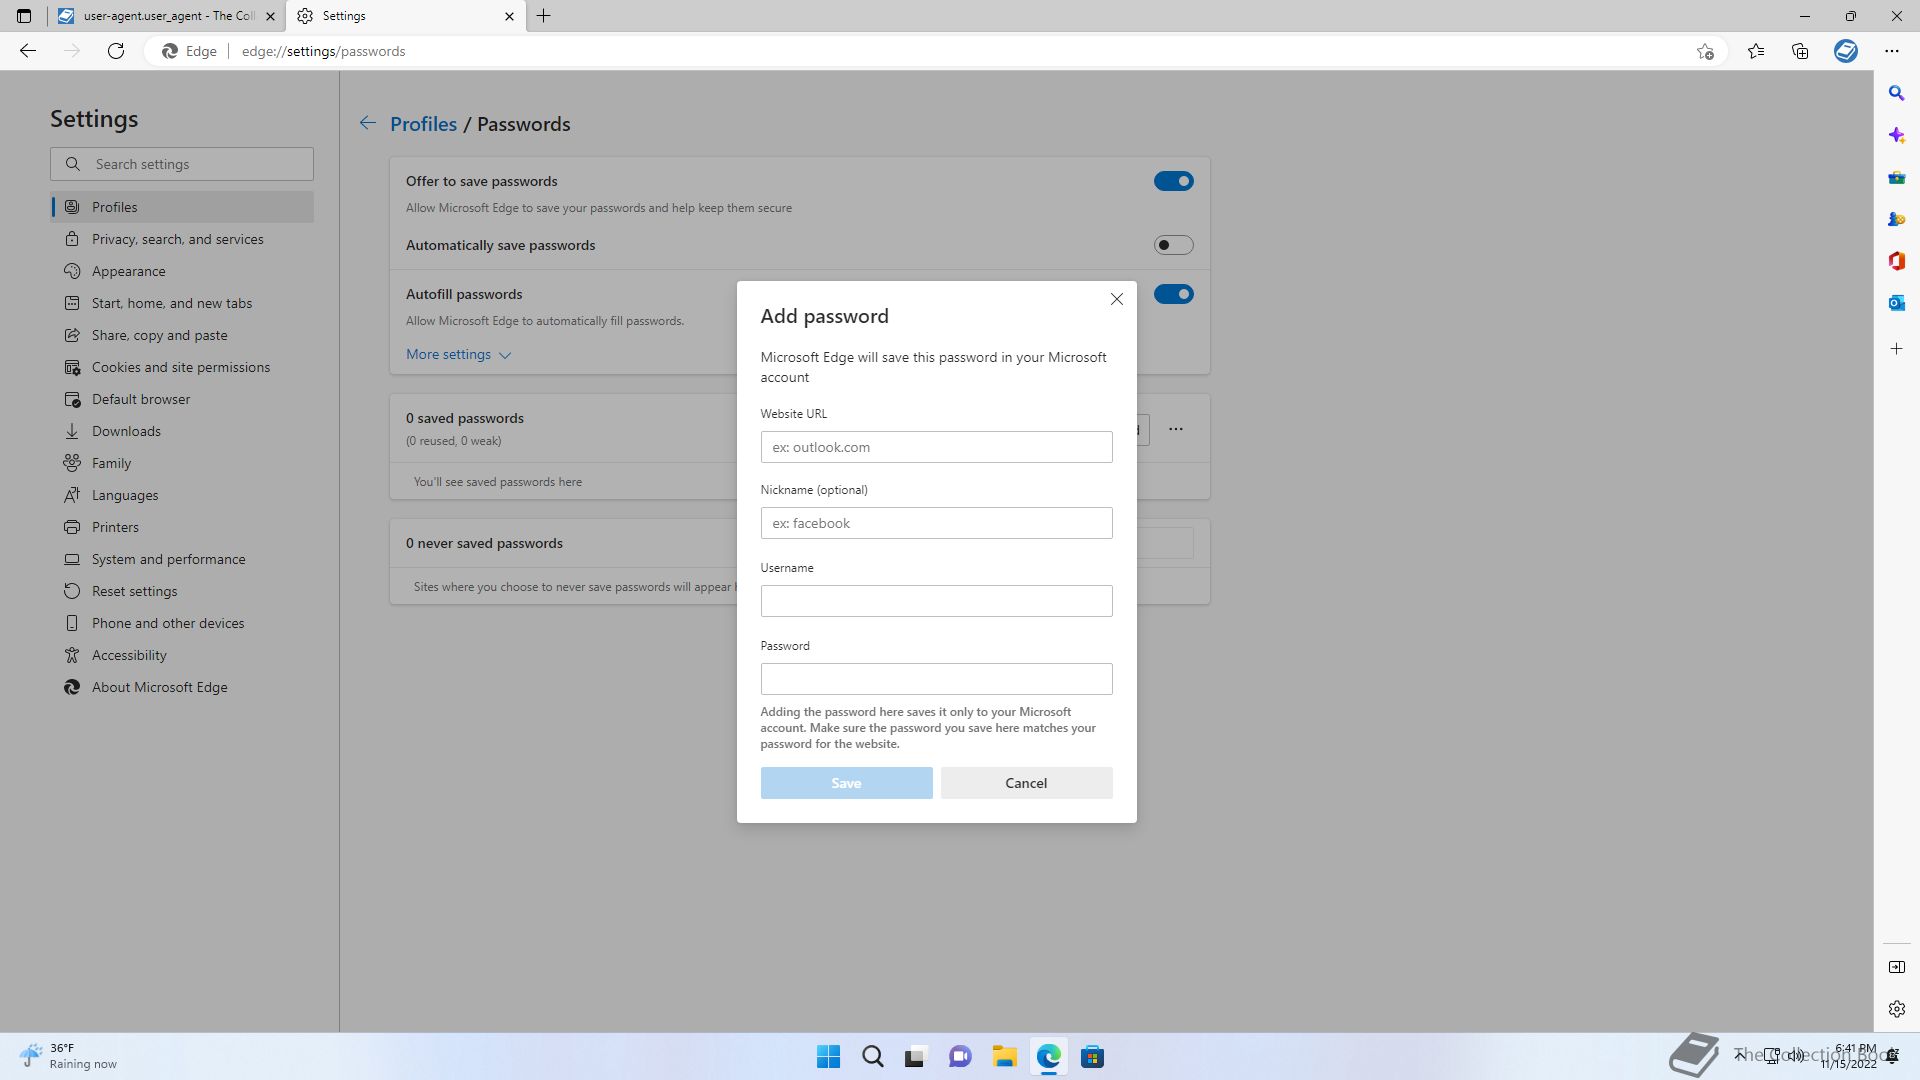Add this page to favorites star icon

click(x=1705, y=51)
